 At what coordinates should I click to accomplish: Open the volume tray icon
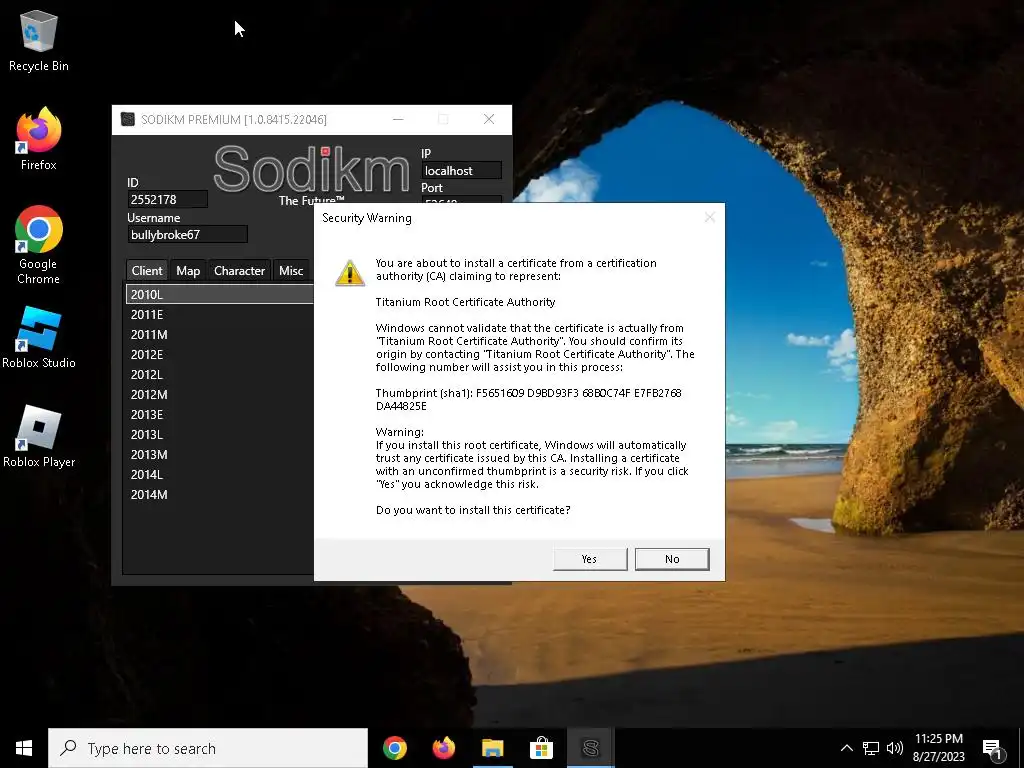tap(895, 748)
